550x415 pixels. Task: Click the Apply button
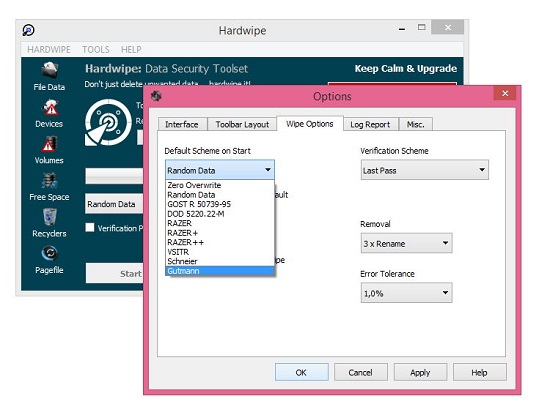420,372
